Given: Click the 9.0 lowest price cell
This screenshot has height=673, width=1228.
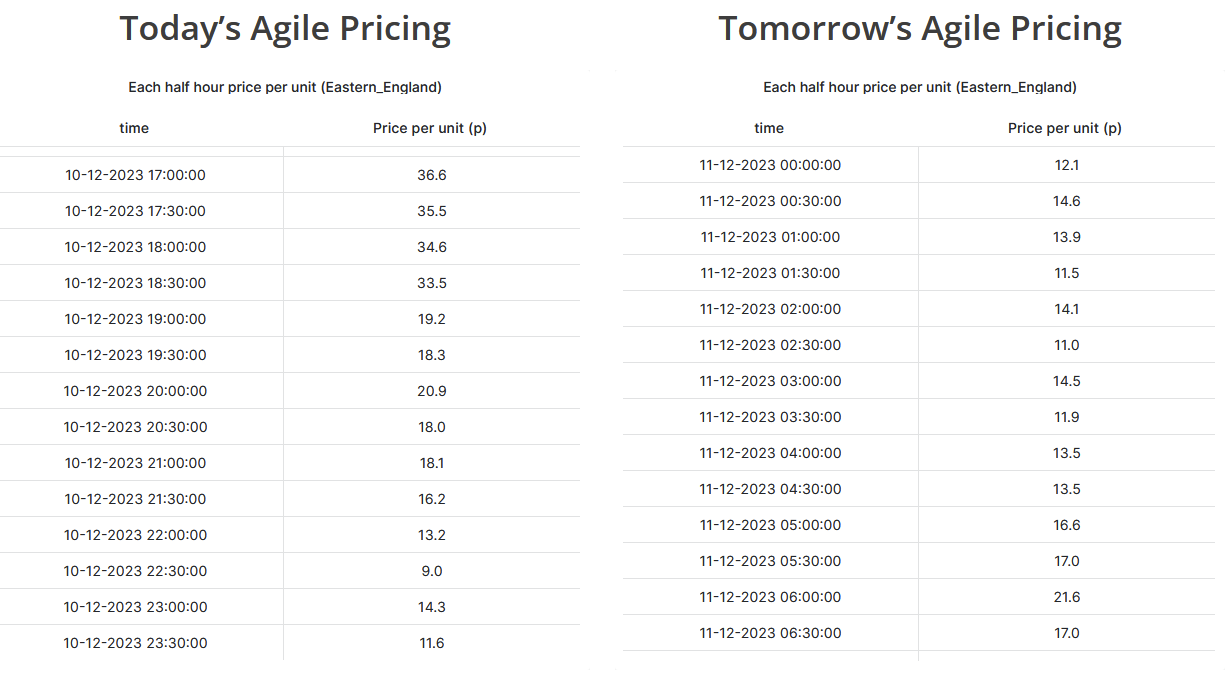Looking at the screenshot, I should pos(432,571).
